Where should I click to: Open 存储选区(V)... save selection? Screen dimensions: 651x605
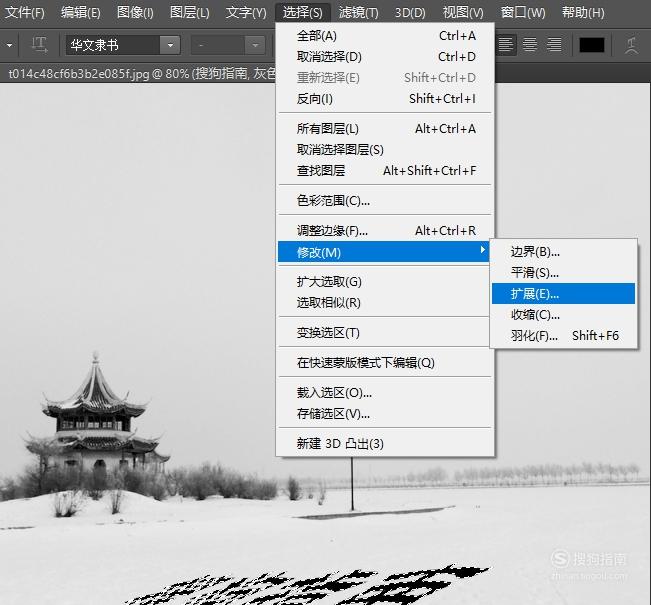[x=386, y=414]
